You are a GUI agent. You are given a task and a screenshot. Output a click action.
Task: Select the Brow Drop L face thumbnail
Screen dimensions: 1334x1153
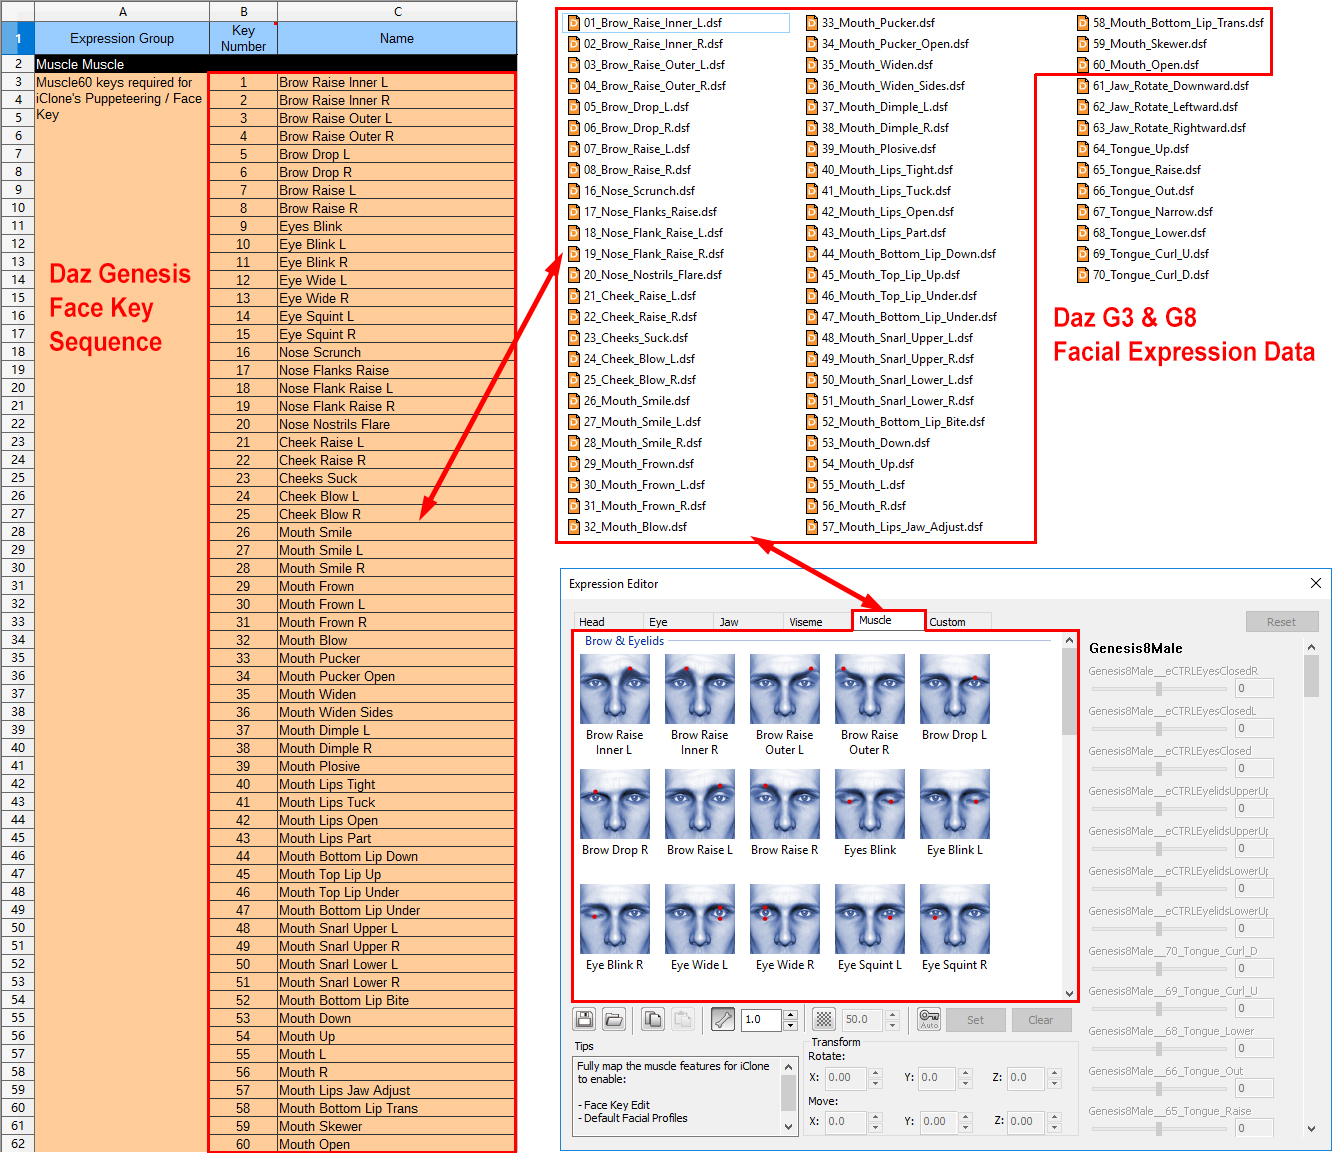[x=955, y=689]
